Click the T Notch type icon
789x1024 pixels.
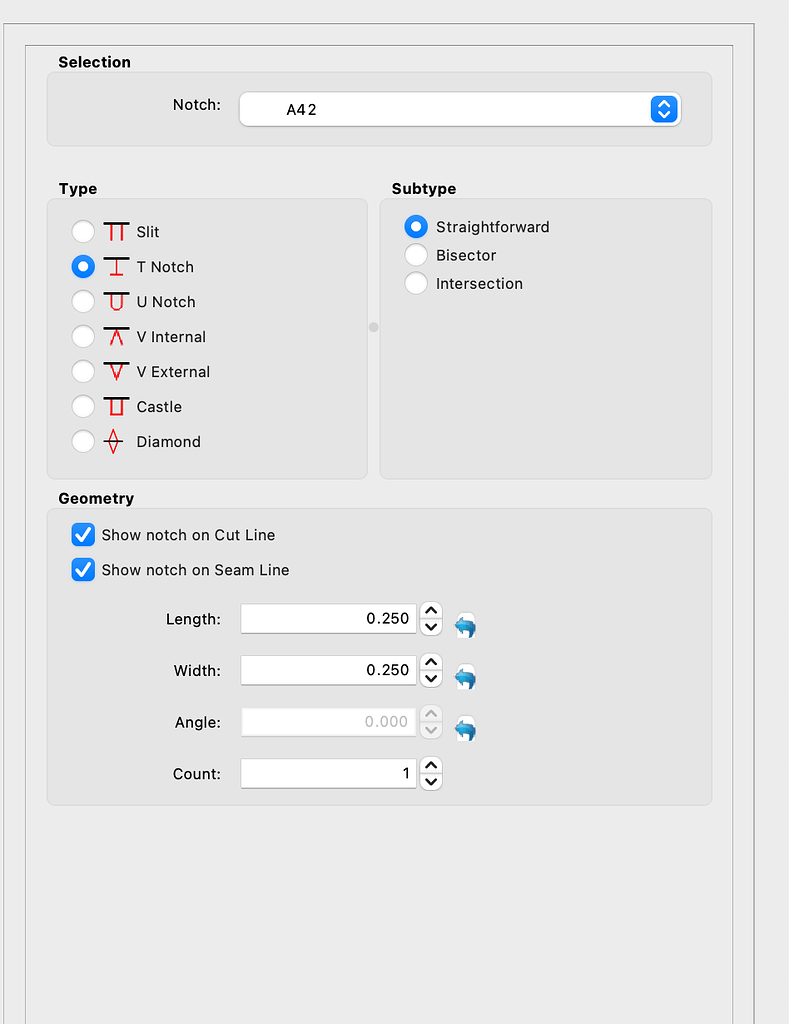[x=114, y=266]
